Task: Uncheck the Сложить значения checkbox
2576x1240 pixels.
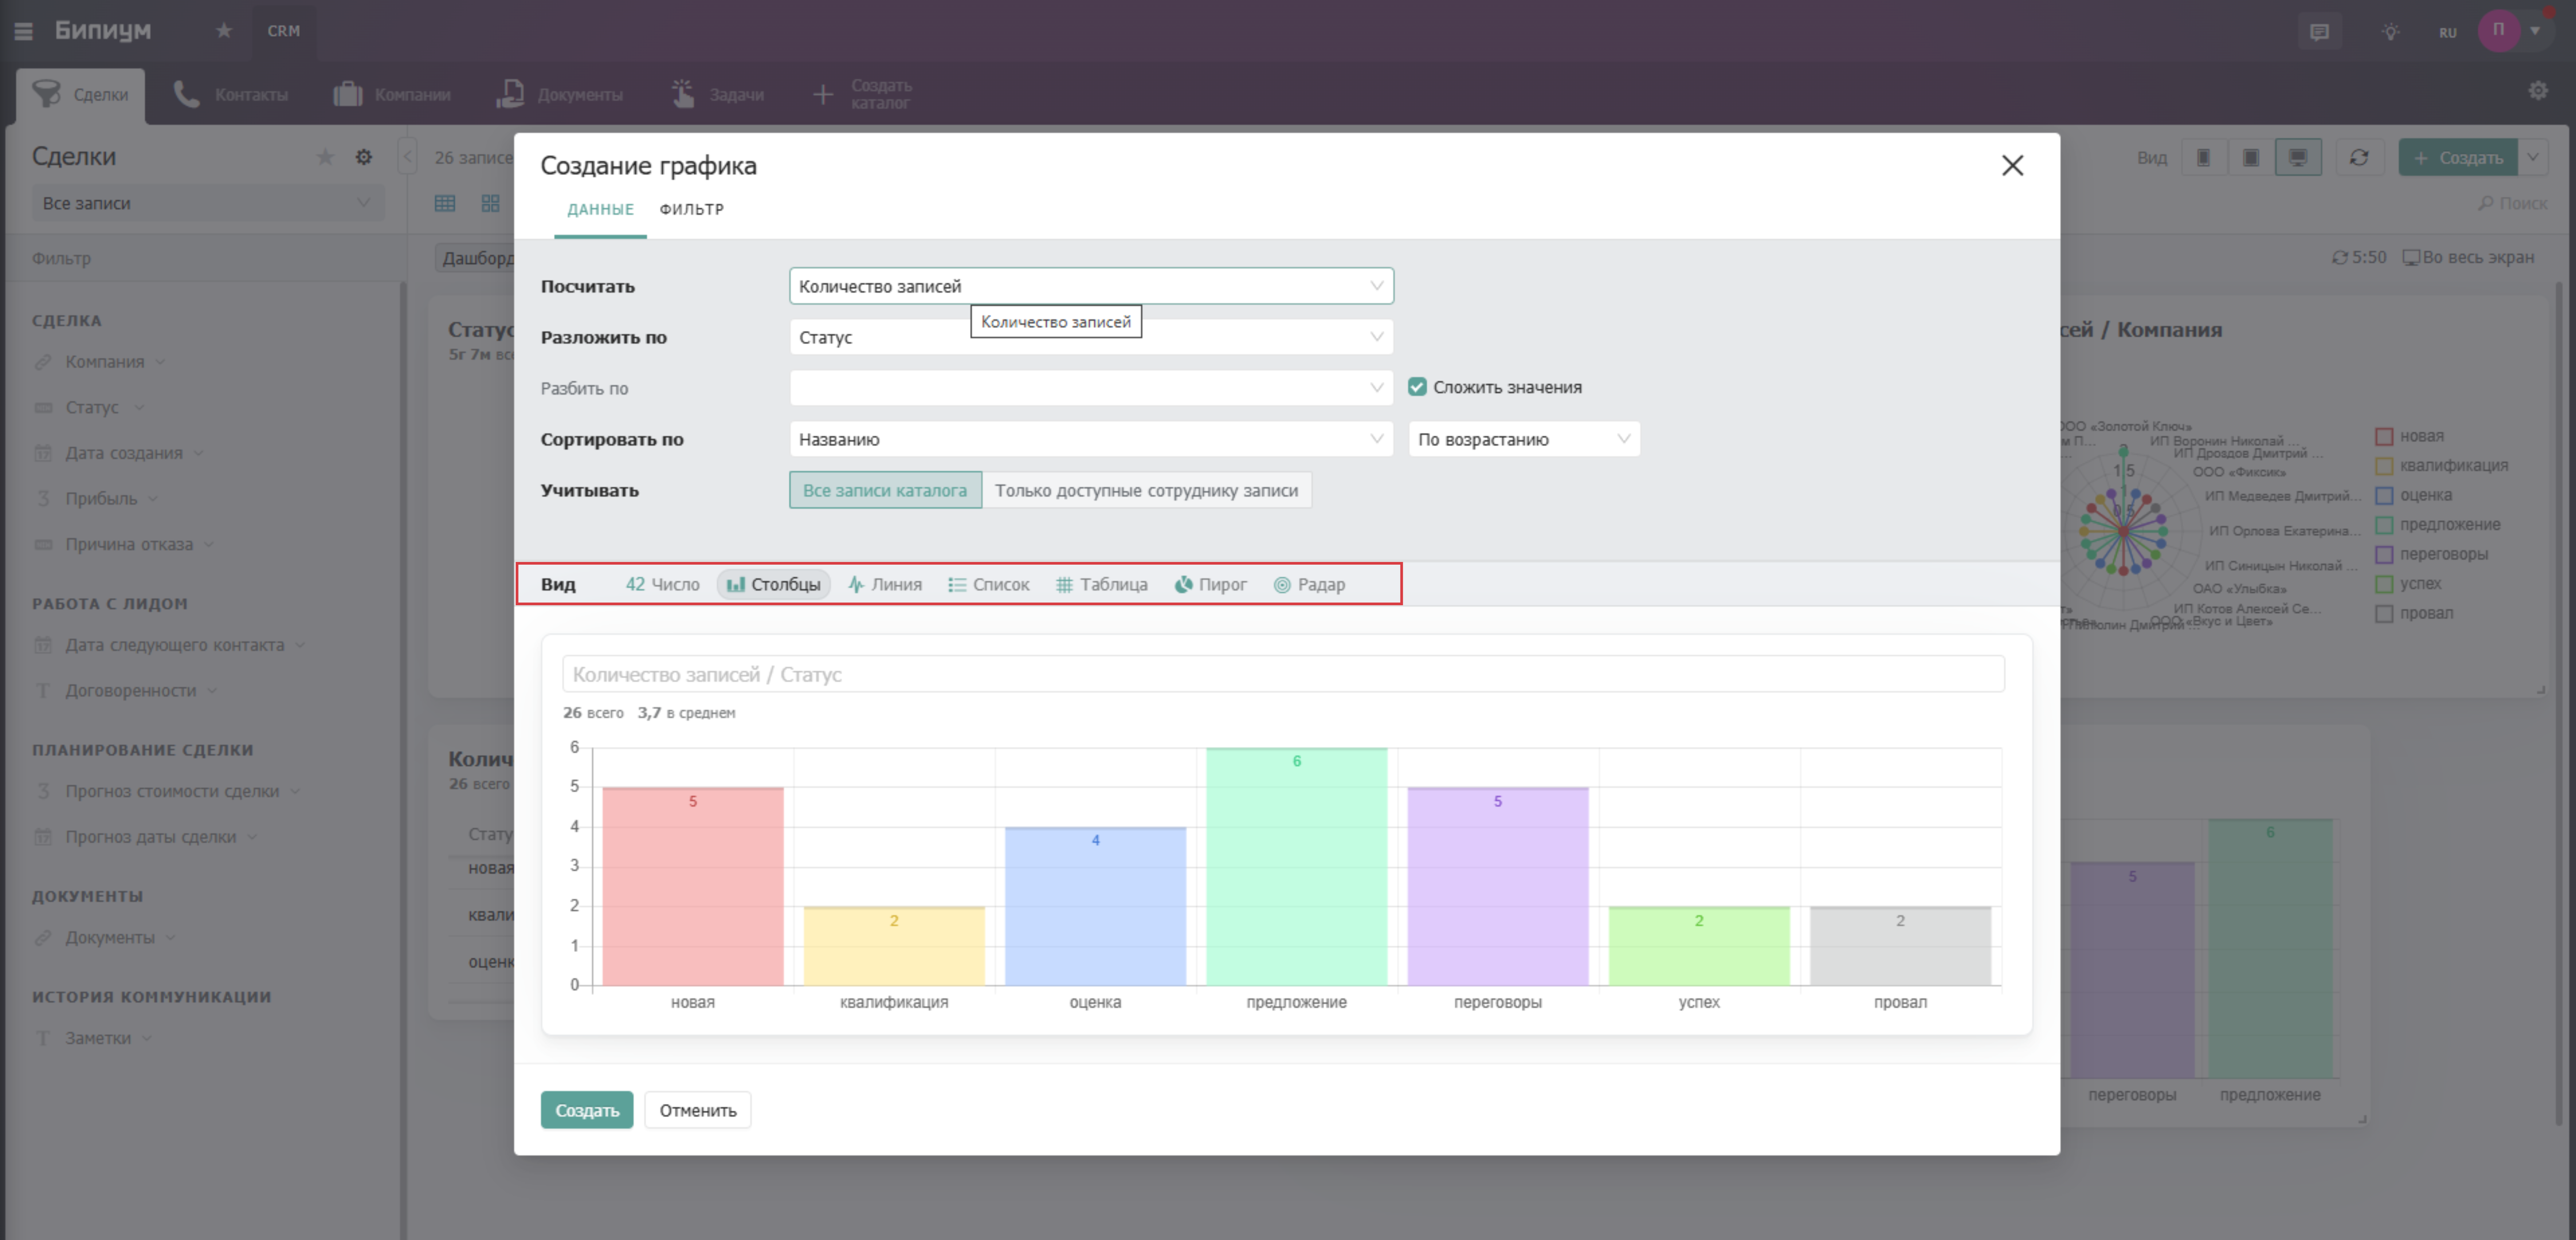Action: point(1417,387)
